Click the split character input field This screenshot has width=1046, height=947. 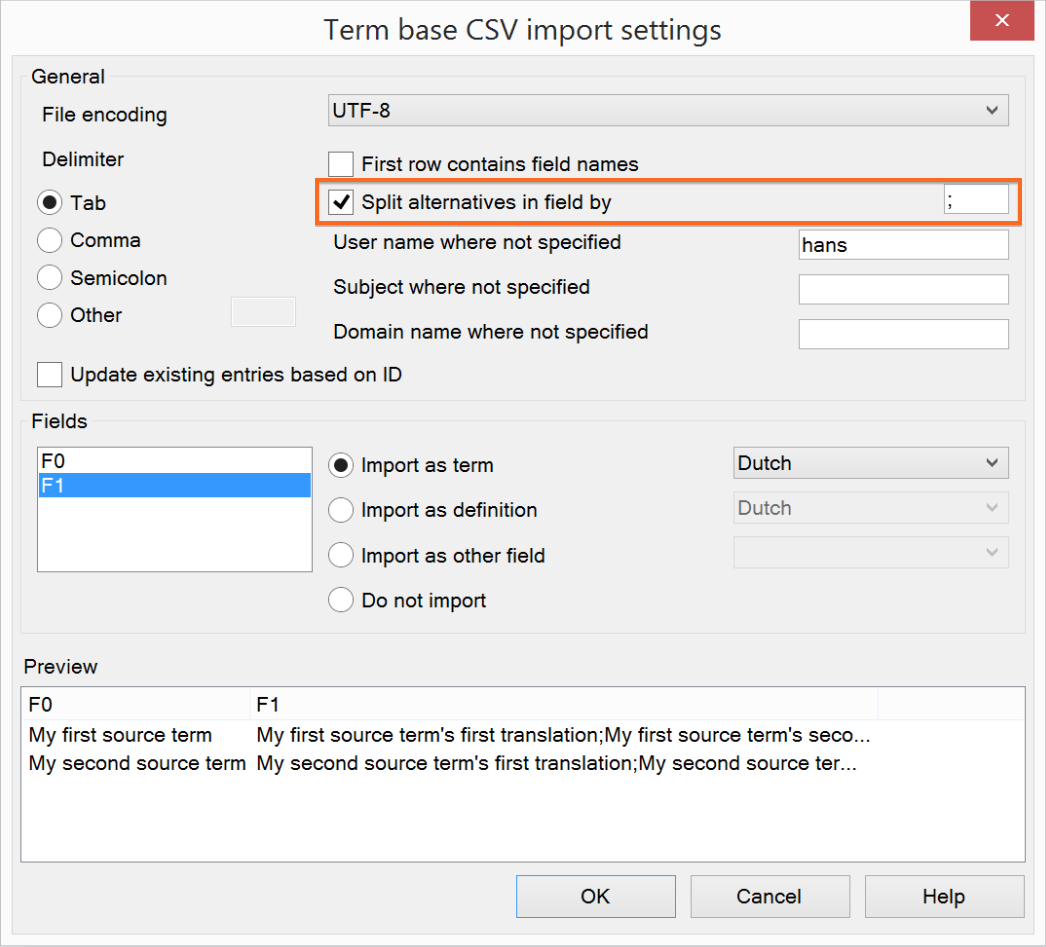pos(976,200)
